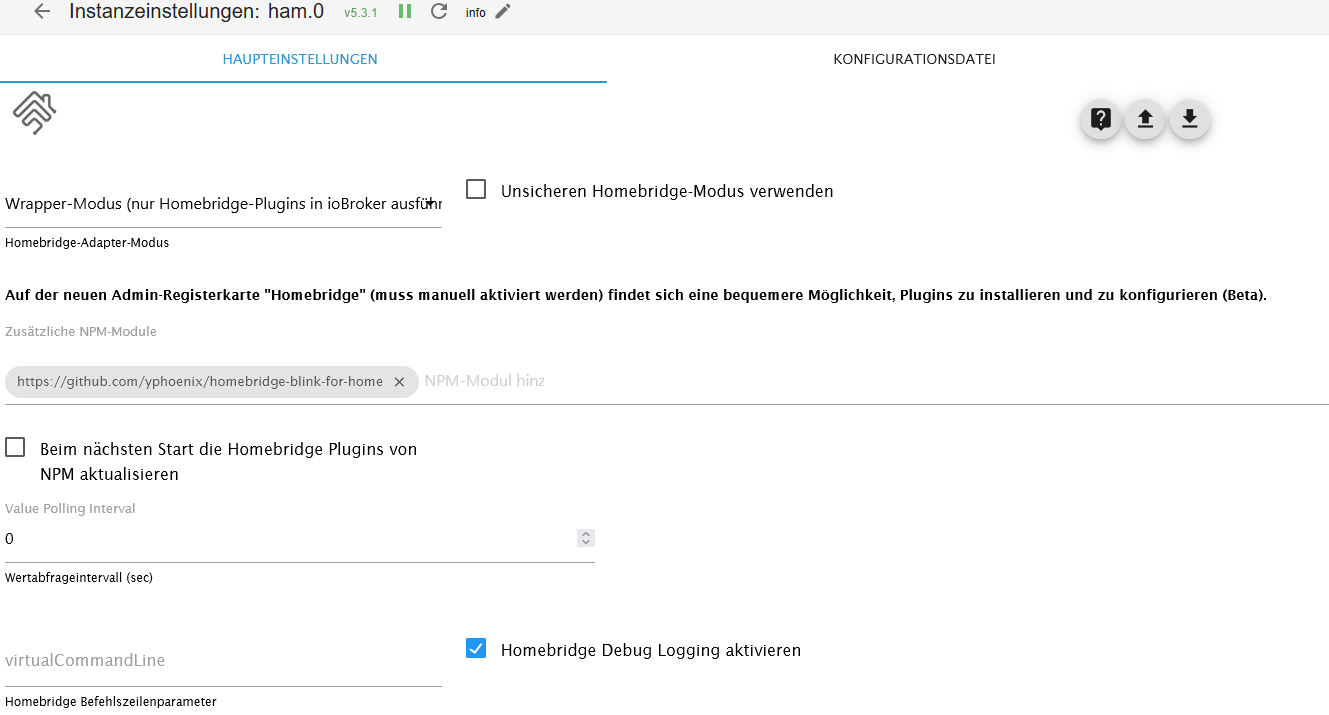
Task: Click the restart instance icon
Action: 438,12
